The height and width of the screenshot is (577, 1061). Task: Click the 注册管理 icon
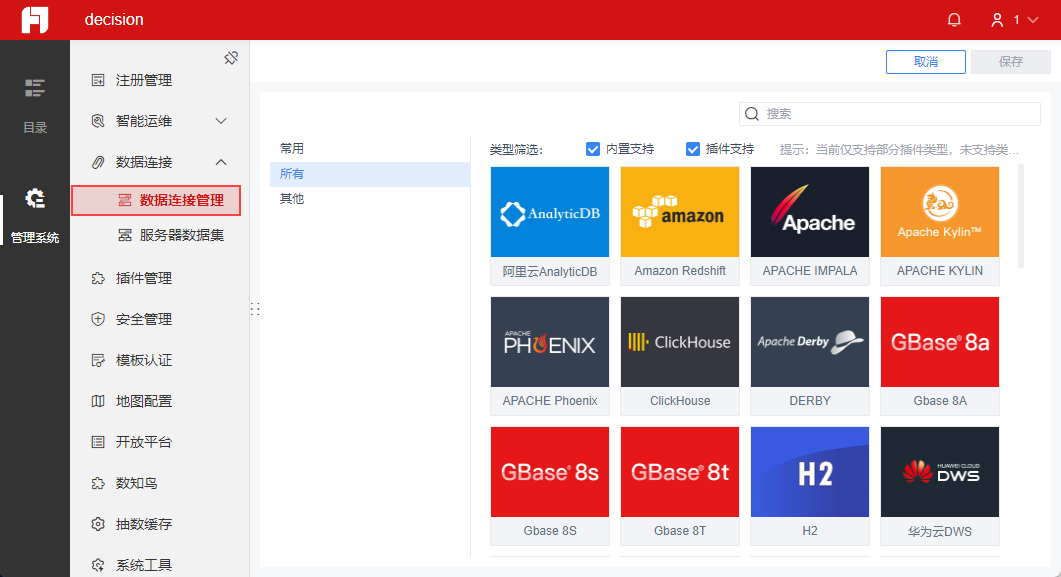tap(98, 80)
